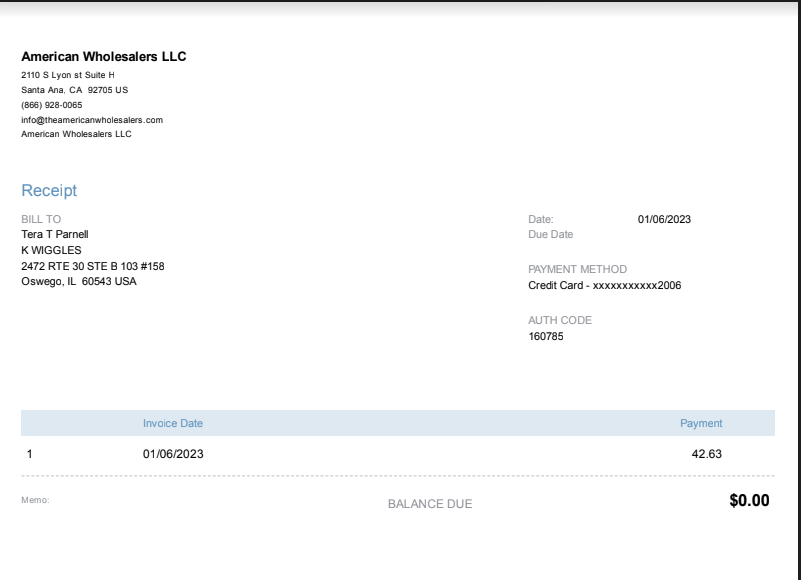Click the American Wholesalers LLC company heading
Viewport: 801px width, 580px height.
pyautogui.click(x=104, y=57)
